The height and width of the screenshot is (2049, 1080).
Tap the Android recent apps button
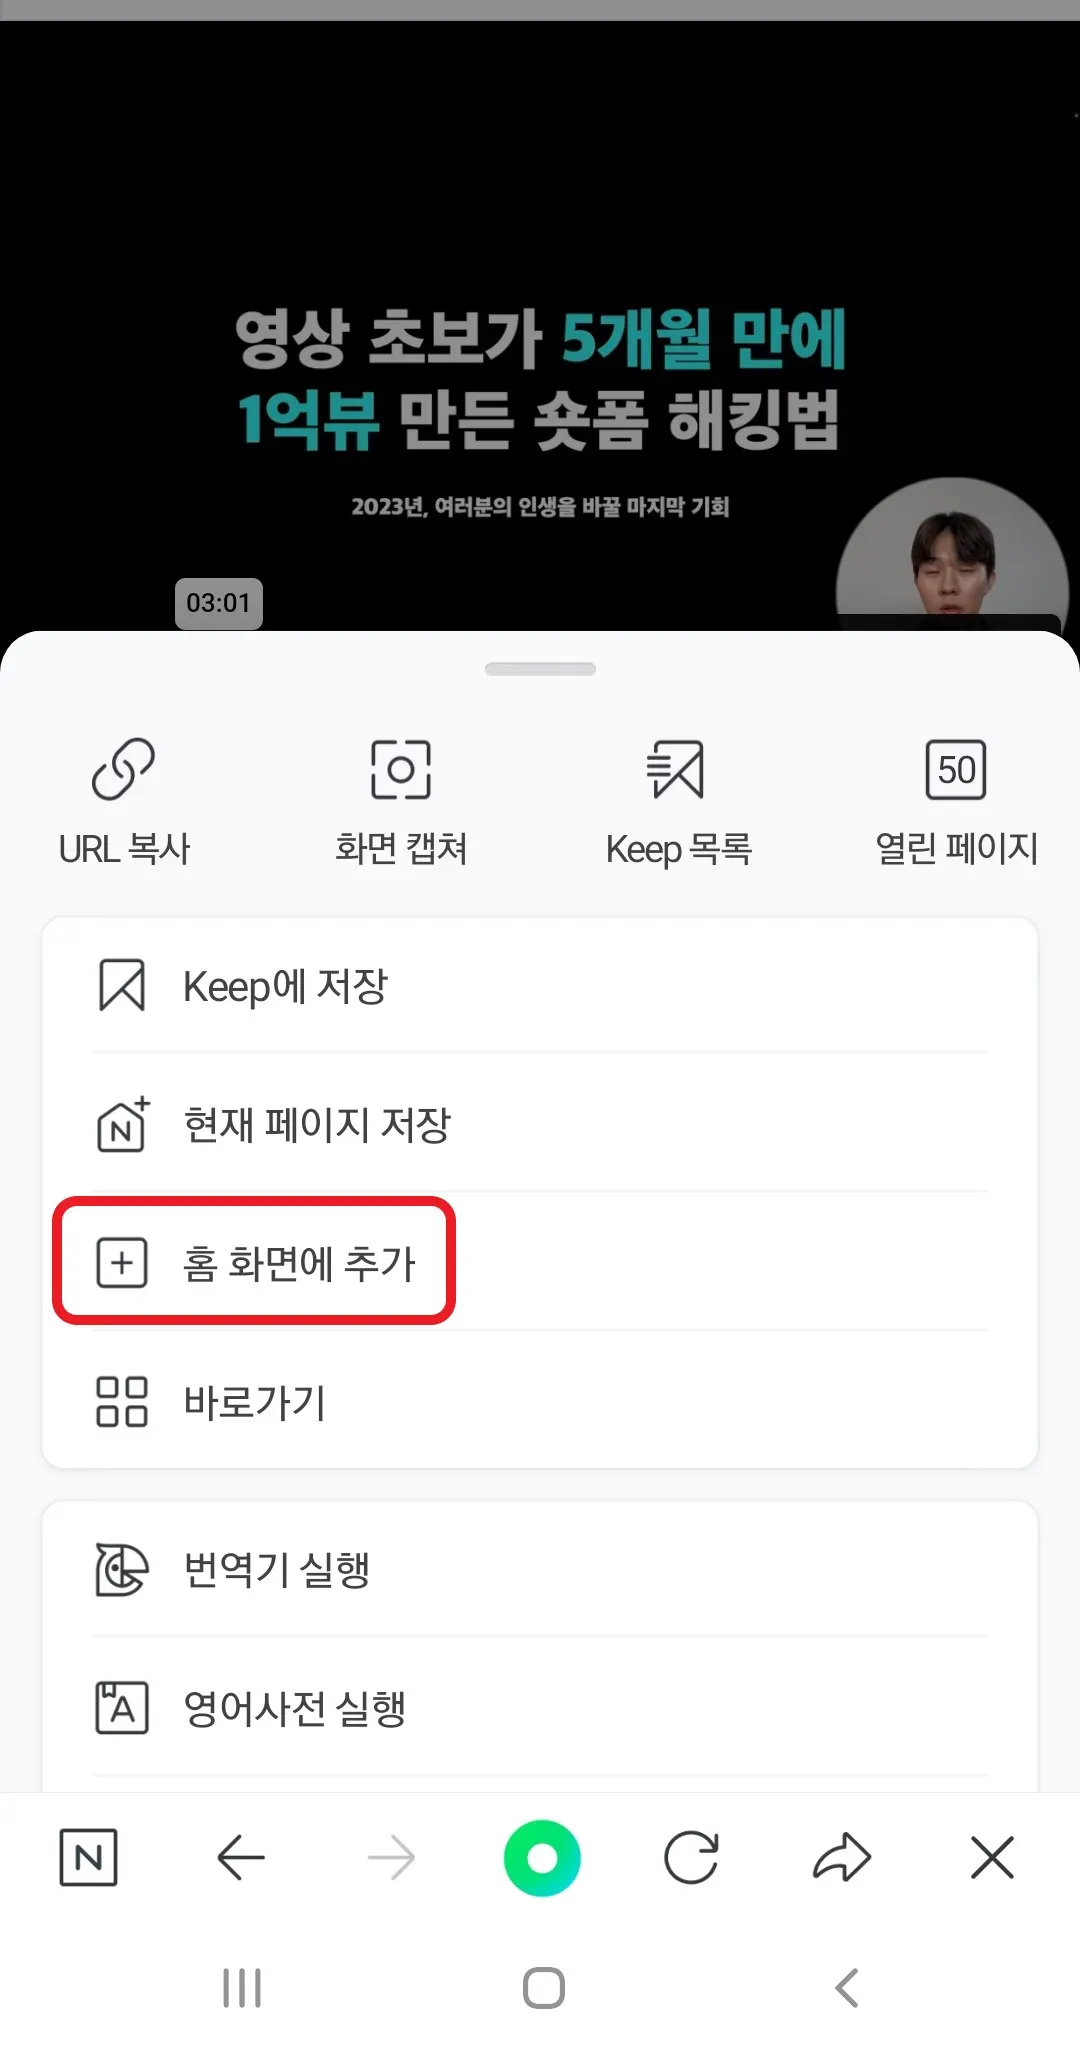click(242, 1988)
